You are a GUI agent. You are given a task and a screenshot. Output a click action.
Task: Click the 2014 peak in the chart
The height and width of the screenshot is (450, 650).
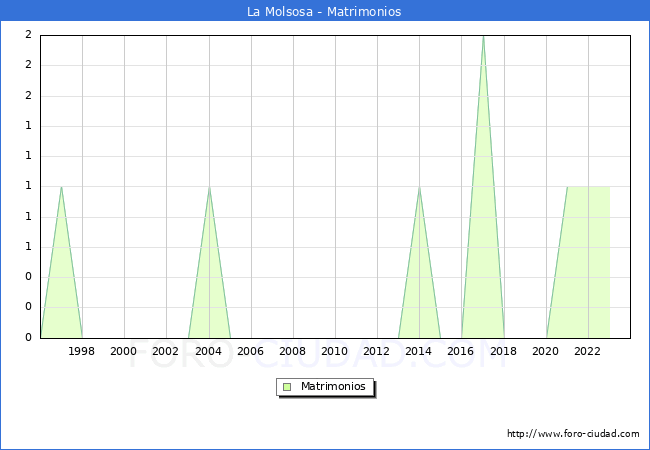coord(420,188)
